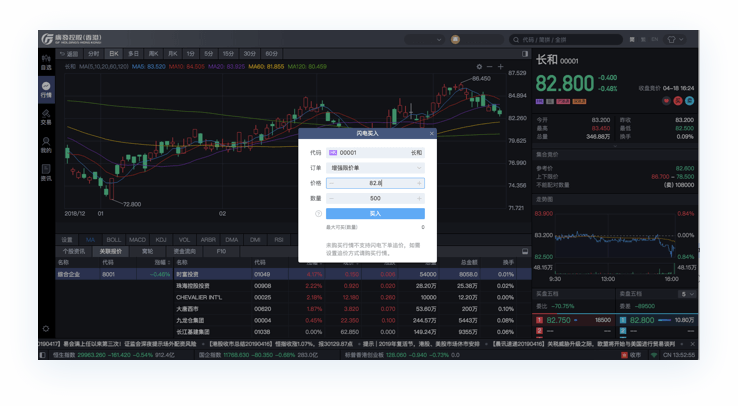
Task: Click the search magnifier icon
Action: [516, 40]
